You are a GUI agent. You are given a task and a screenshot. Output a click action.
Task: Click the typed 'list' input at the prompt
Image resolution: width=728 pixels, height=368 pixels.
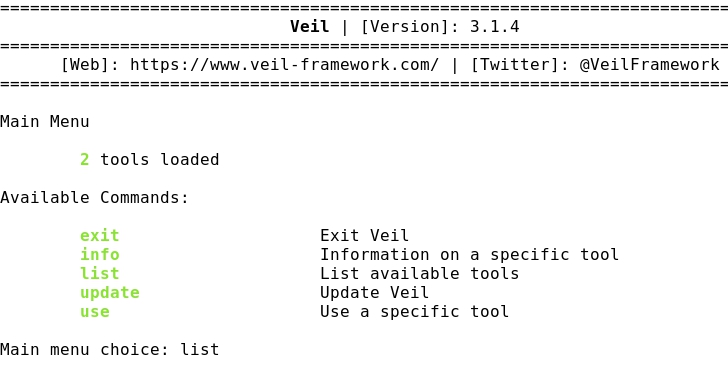[x=200, y=349]
